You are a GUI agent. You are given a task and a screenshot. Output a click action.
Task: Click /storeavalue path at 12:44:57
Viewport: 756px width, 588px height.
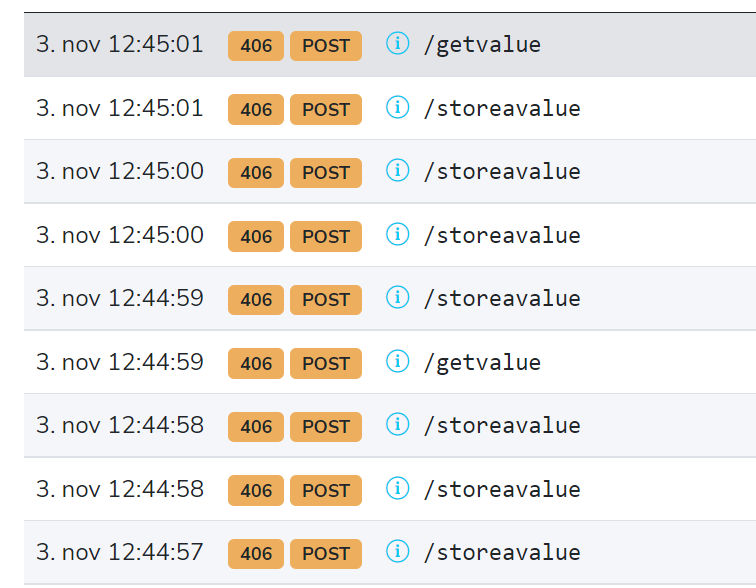[x=502, y=552]
